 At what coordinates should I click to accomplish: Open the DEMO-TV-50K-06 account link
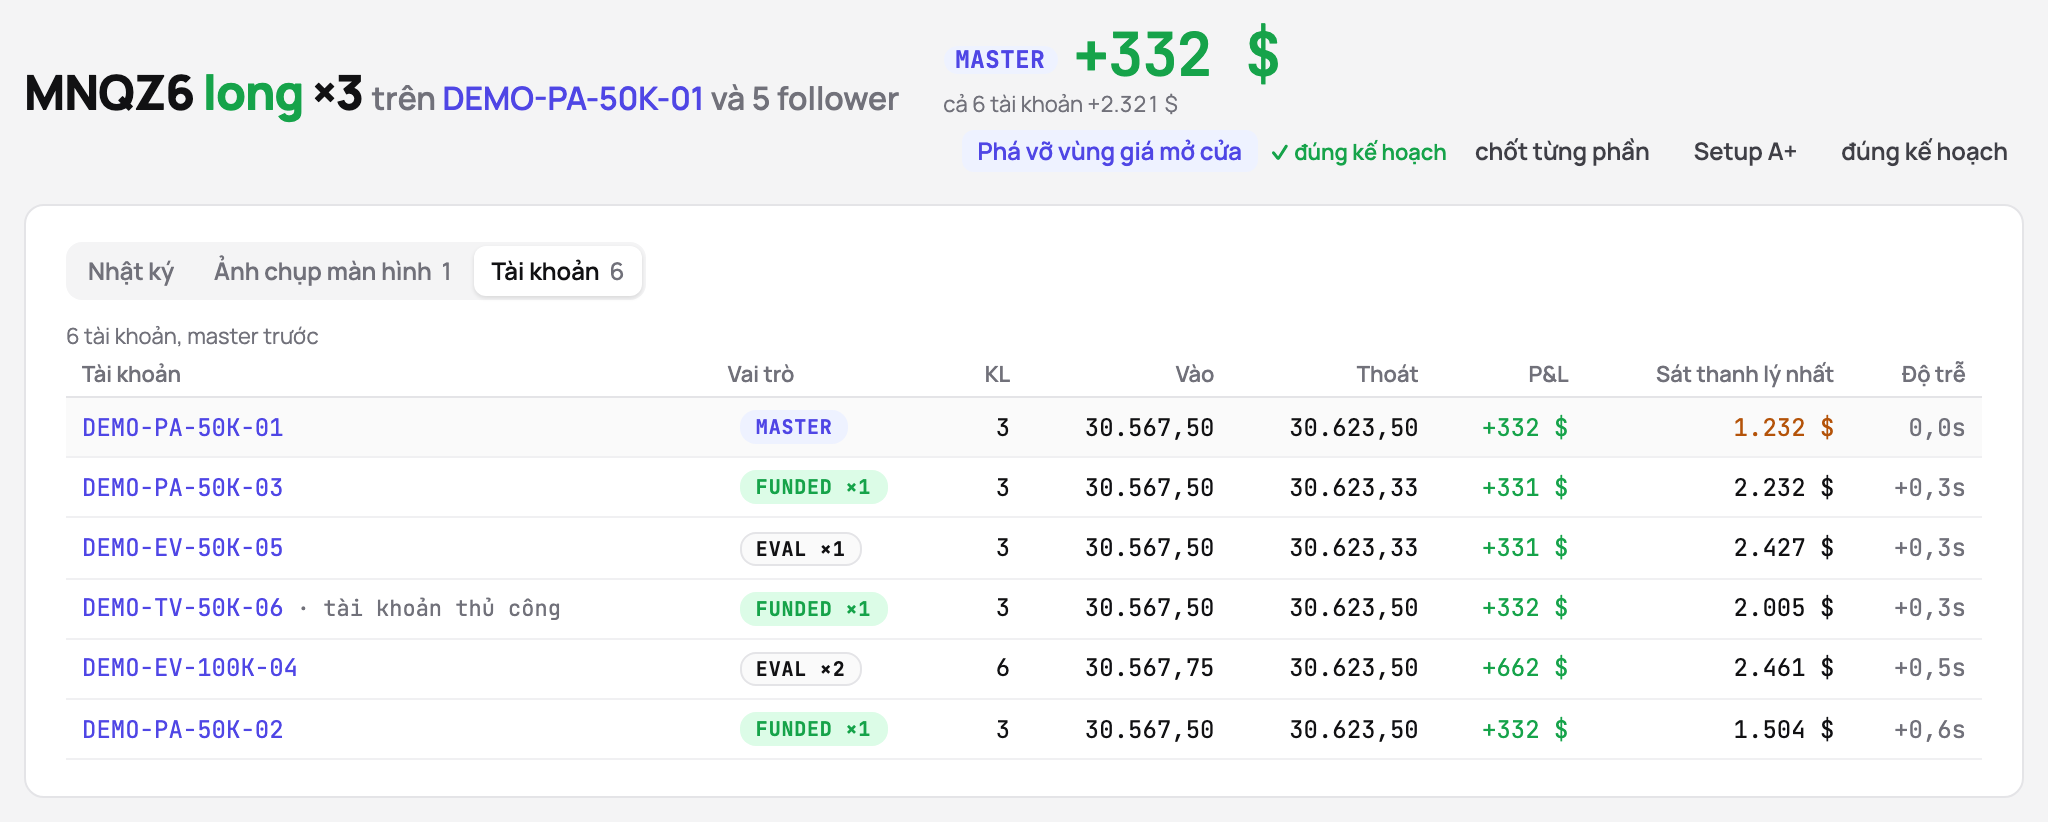(183, 608)
